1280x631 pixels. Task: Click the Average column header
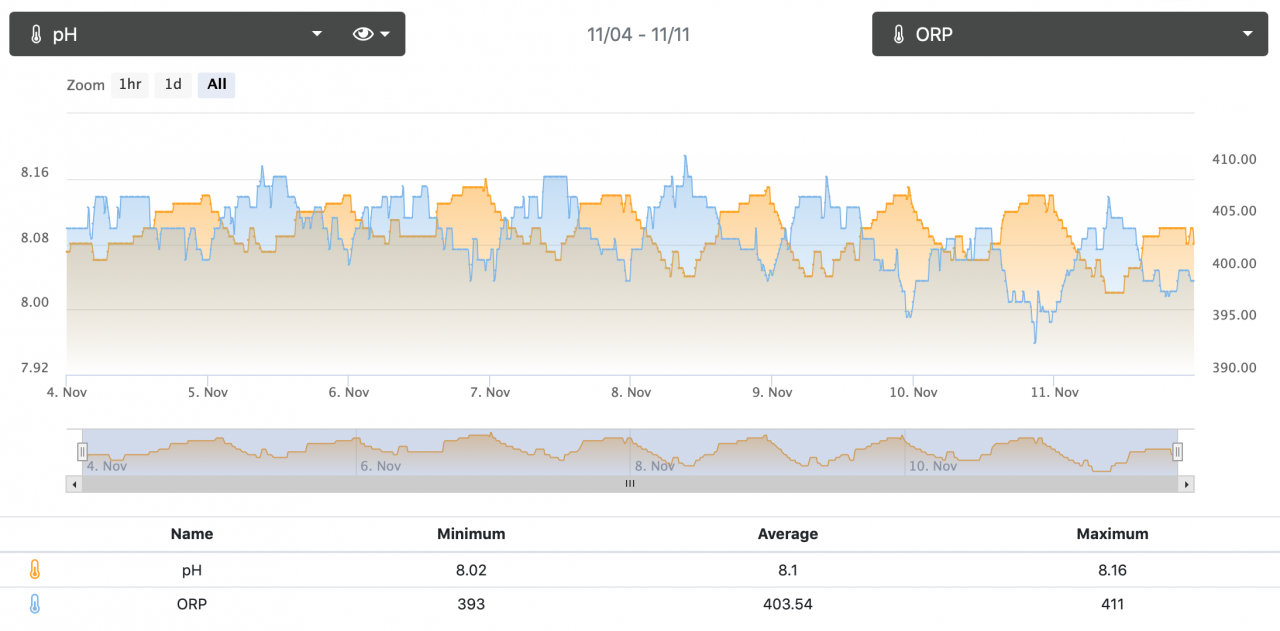[787, 534]
